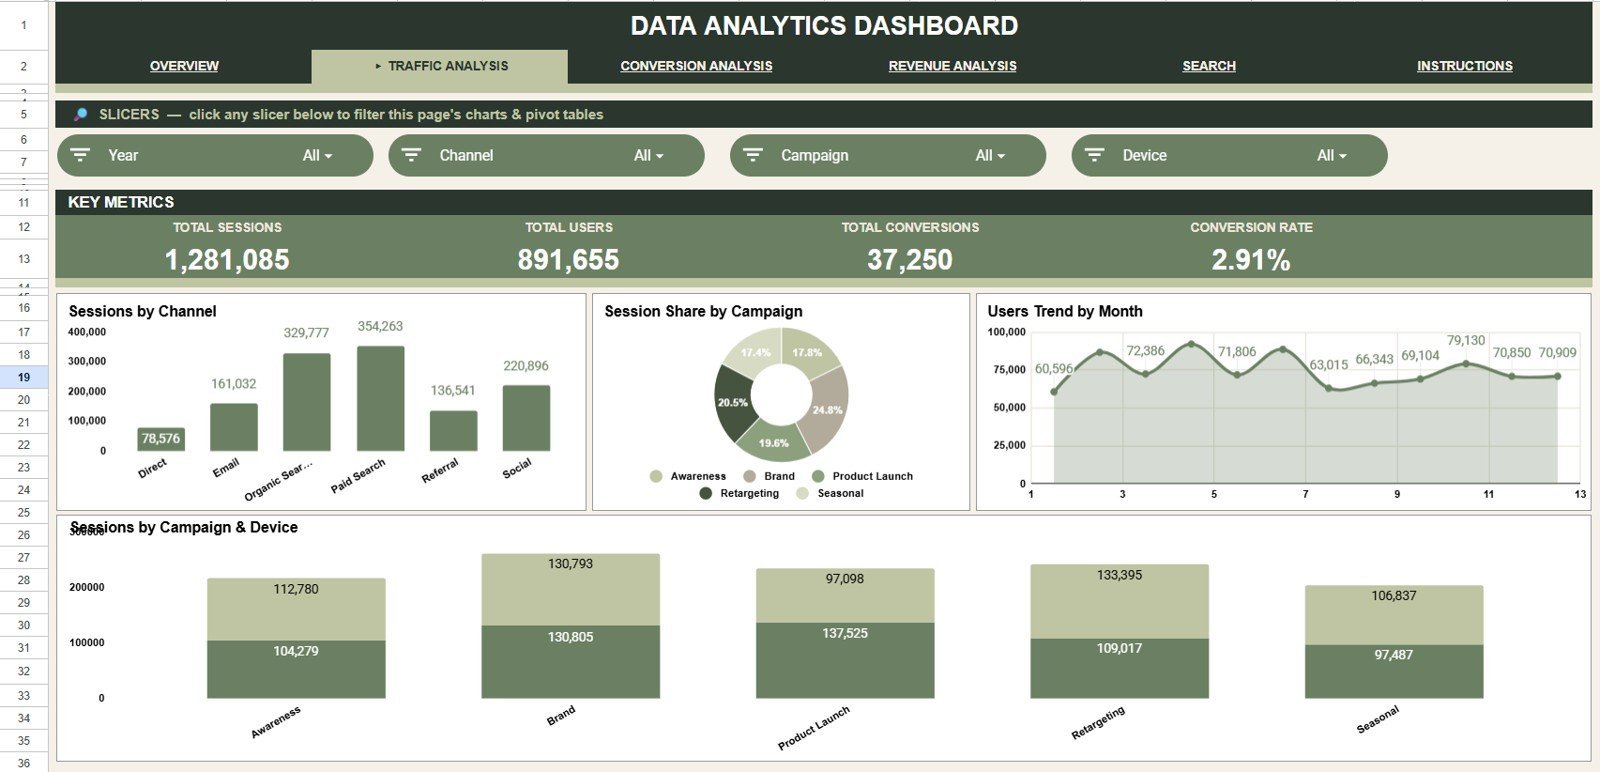Click the 24.8% donut slice
The image size is (1600, 772).
[x=829, y=410]
